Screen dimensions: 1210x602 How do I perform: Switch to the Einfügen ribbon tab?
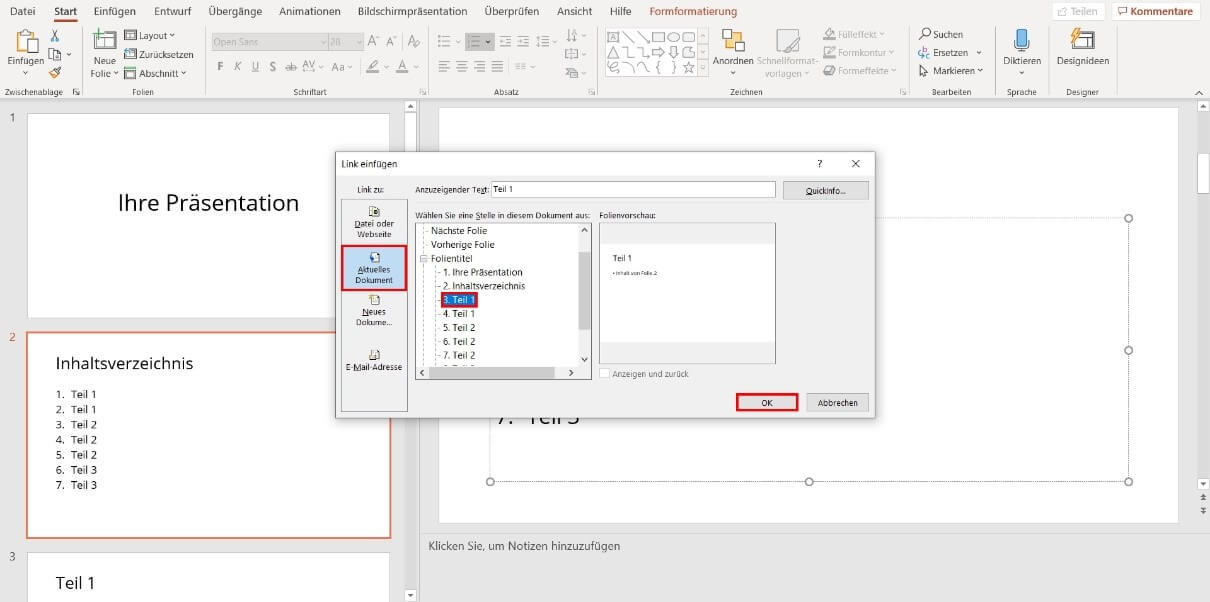click(x=114, y=11)
